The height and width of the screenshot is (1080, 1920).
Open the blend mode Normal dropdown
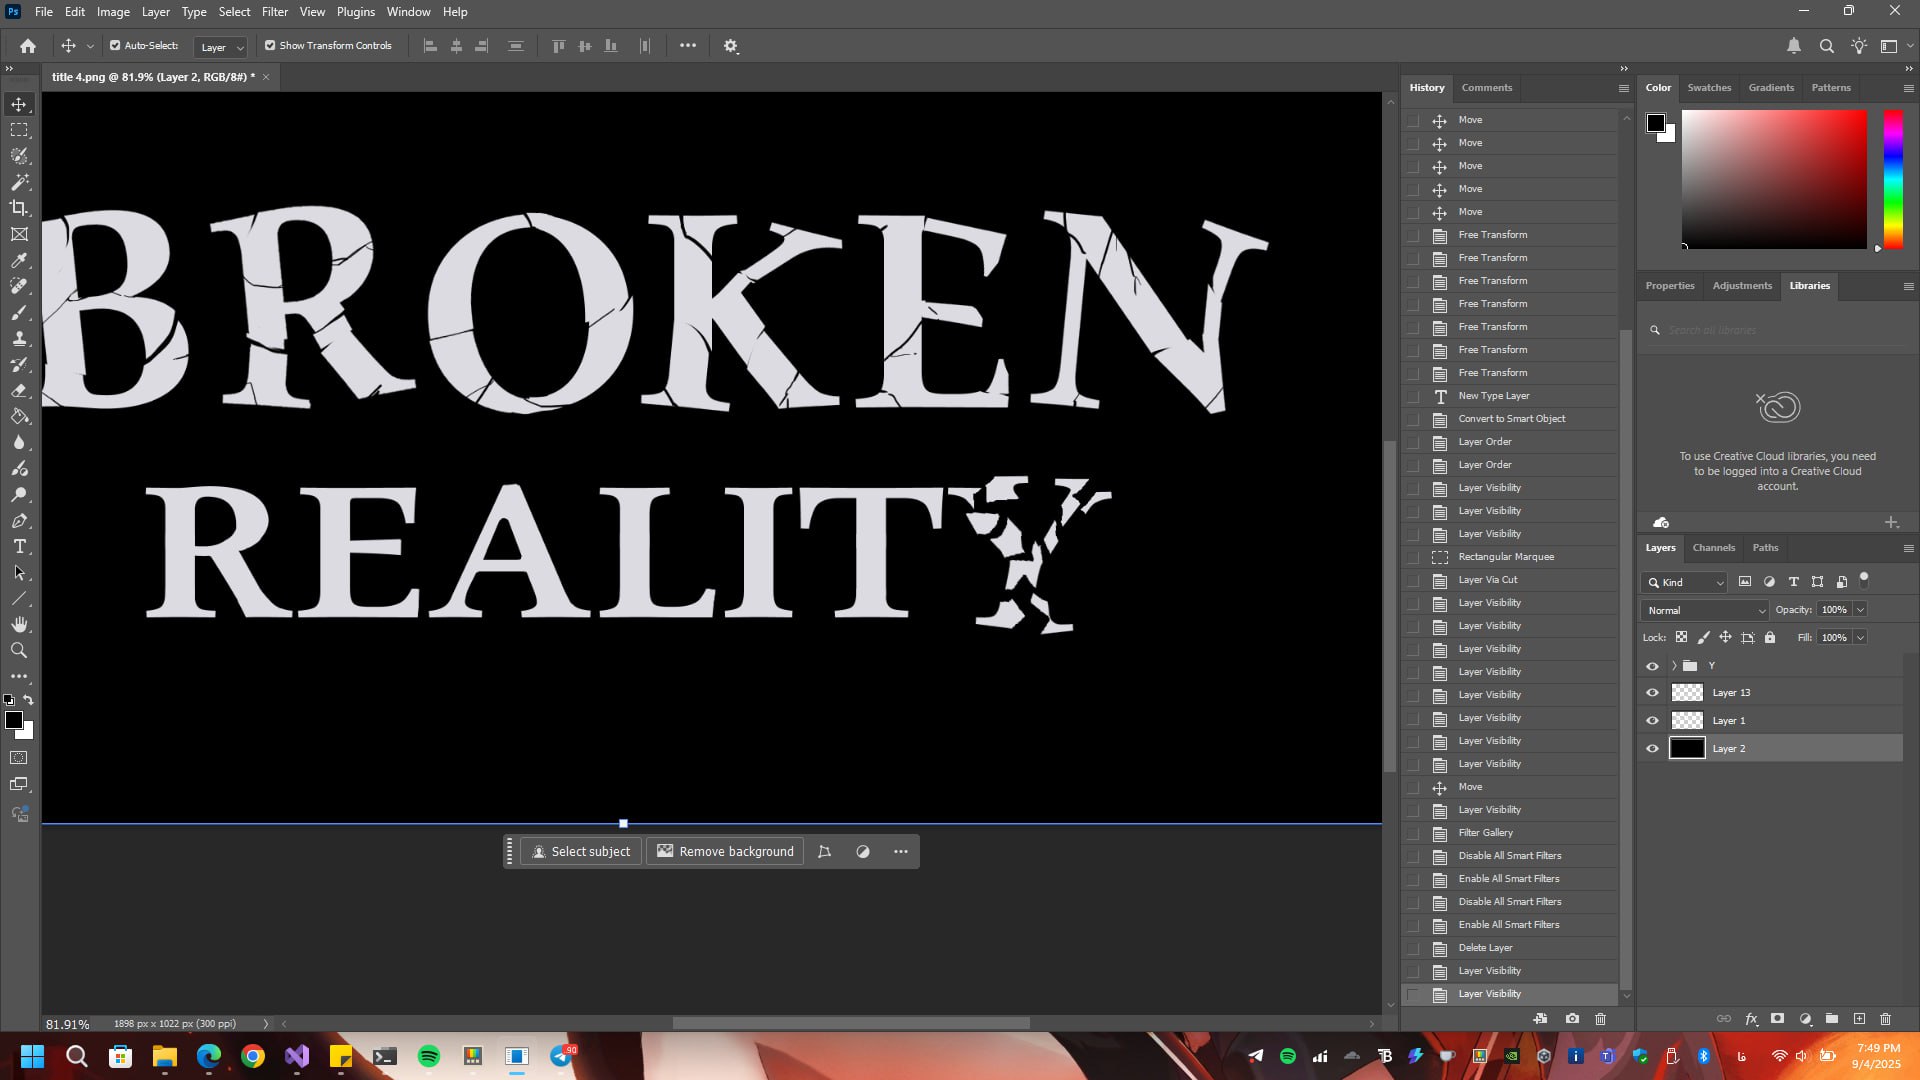(1705, 610)
